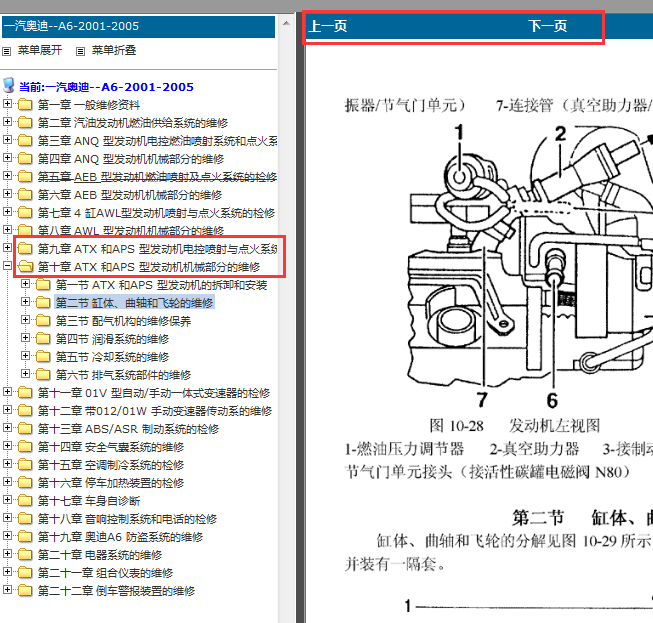Expand 第一章 一般维修资料 with plus box
Viewport: 653px width, 623px height.
[x=7, y=104]
